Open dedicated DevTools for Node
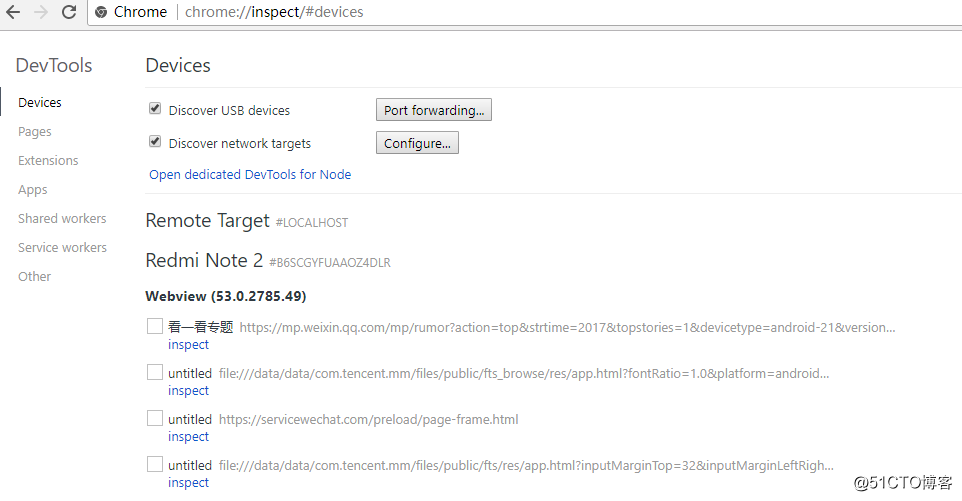The image size is (962, 501). coord(250,174)
